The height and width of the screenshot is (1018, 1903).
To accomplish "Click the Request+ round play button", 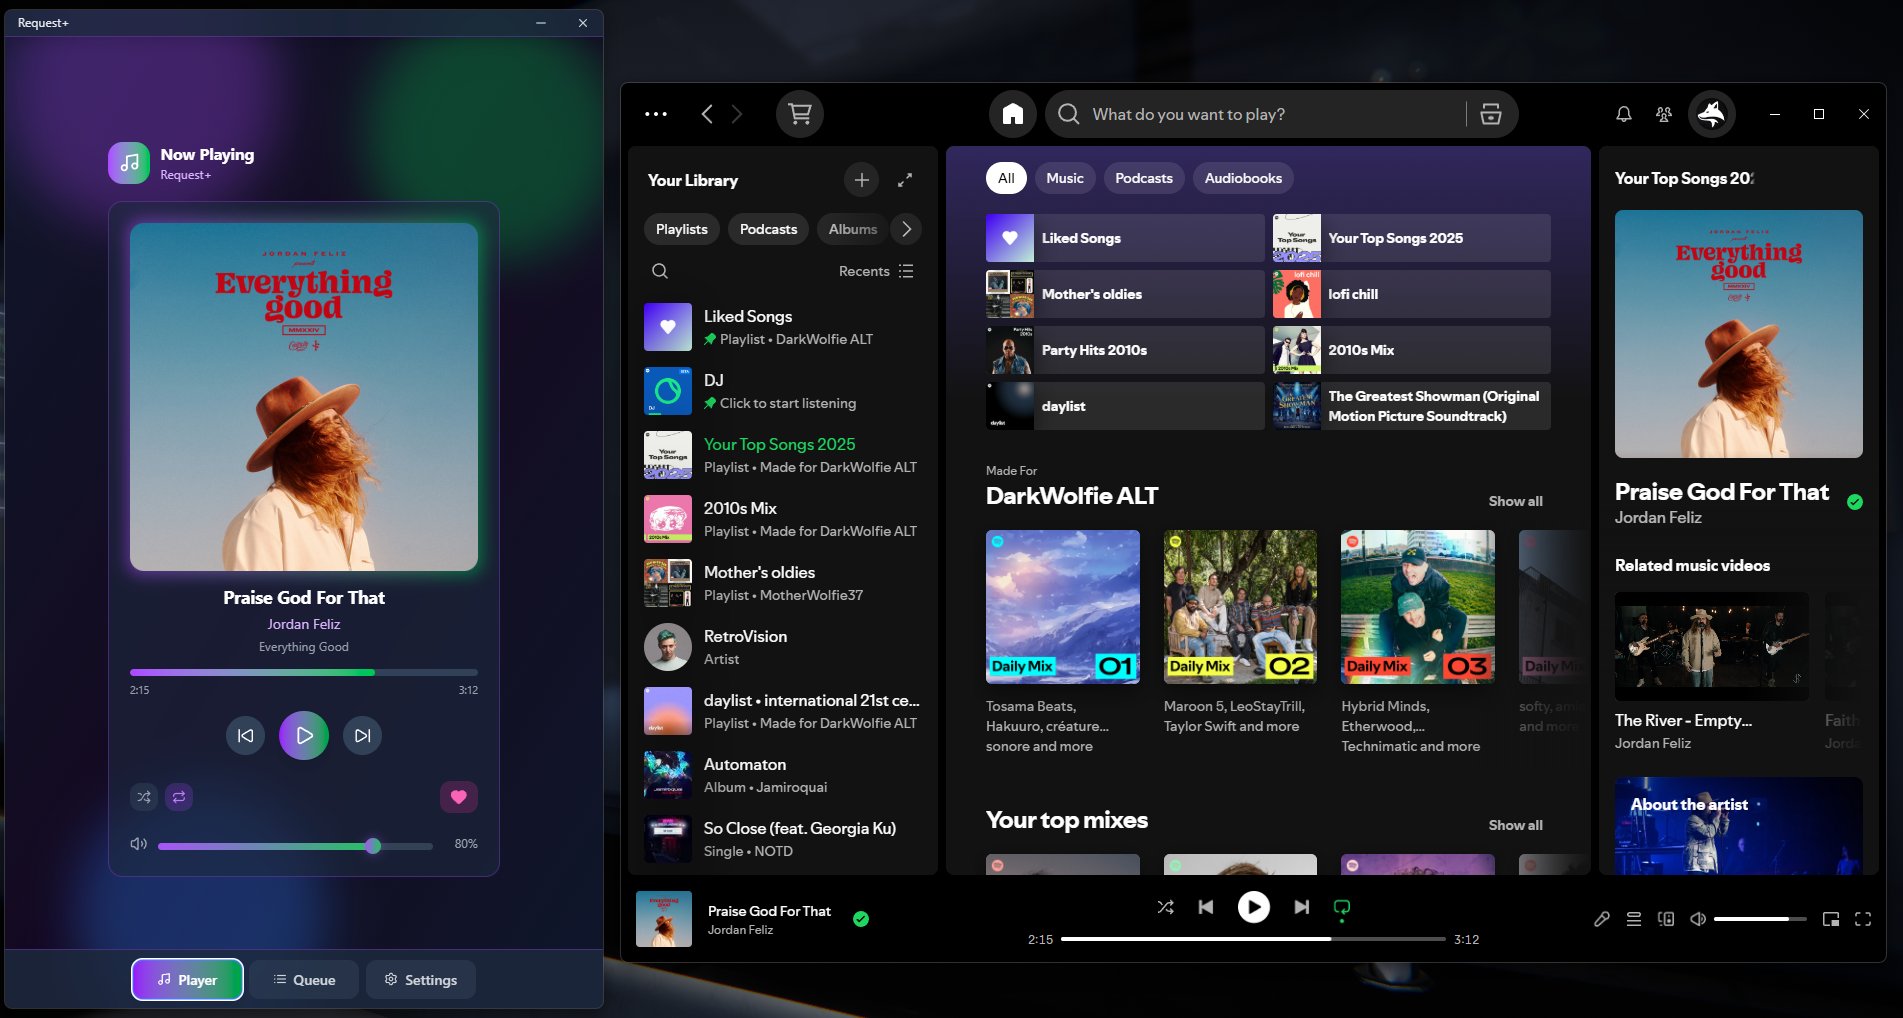I will point(304,736).
